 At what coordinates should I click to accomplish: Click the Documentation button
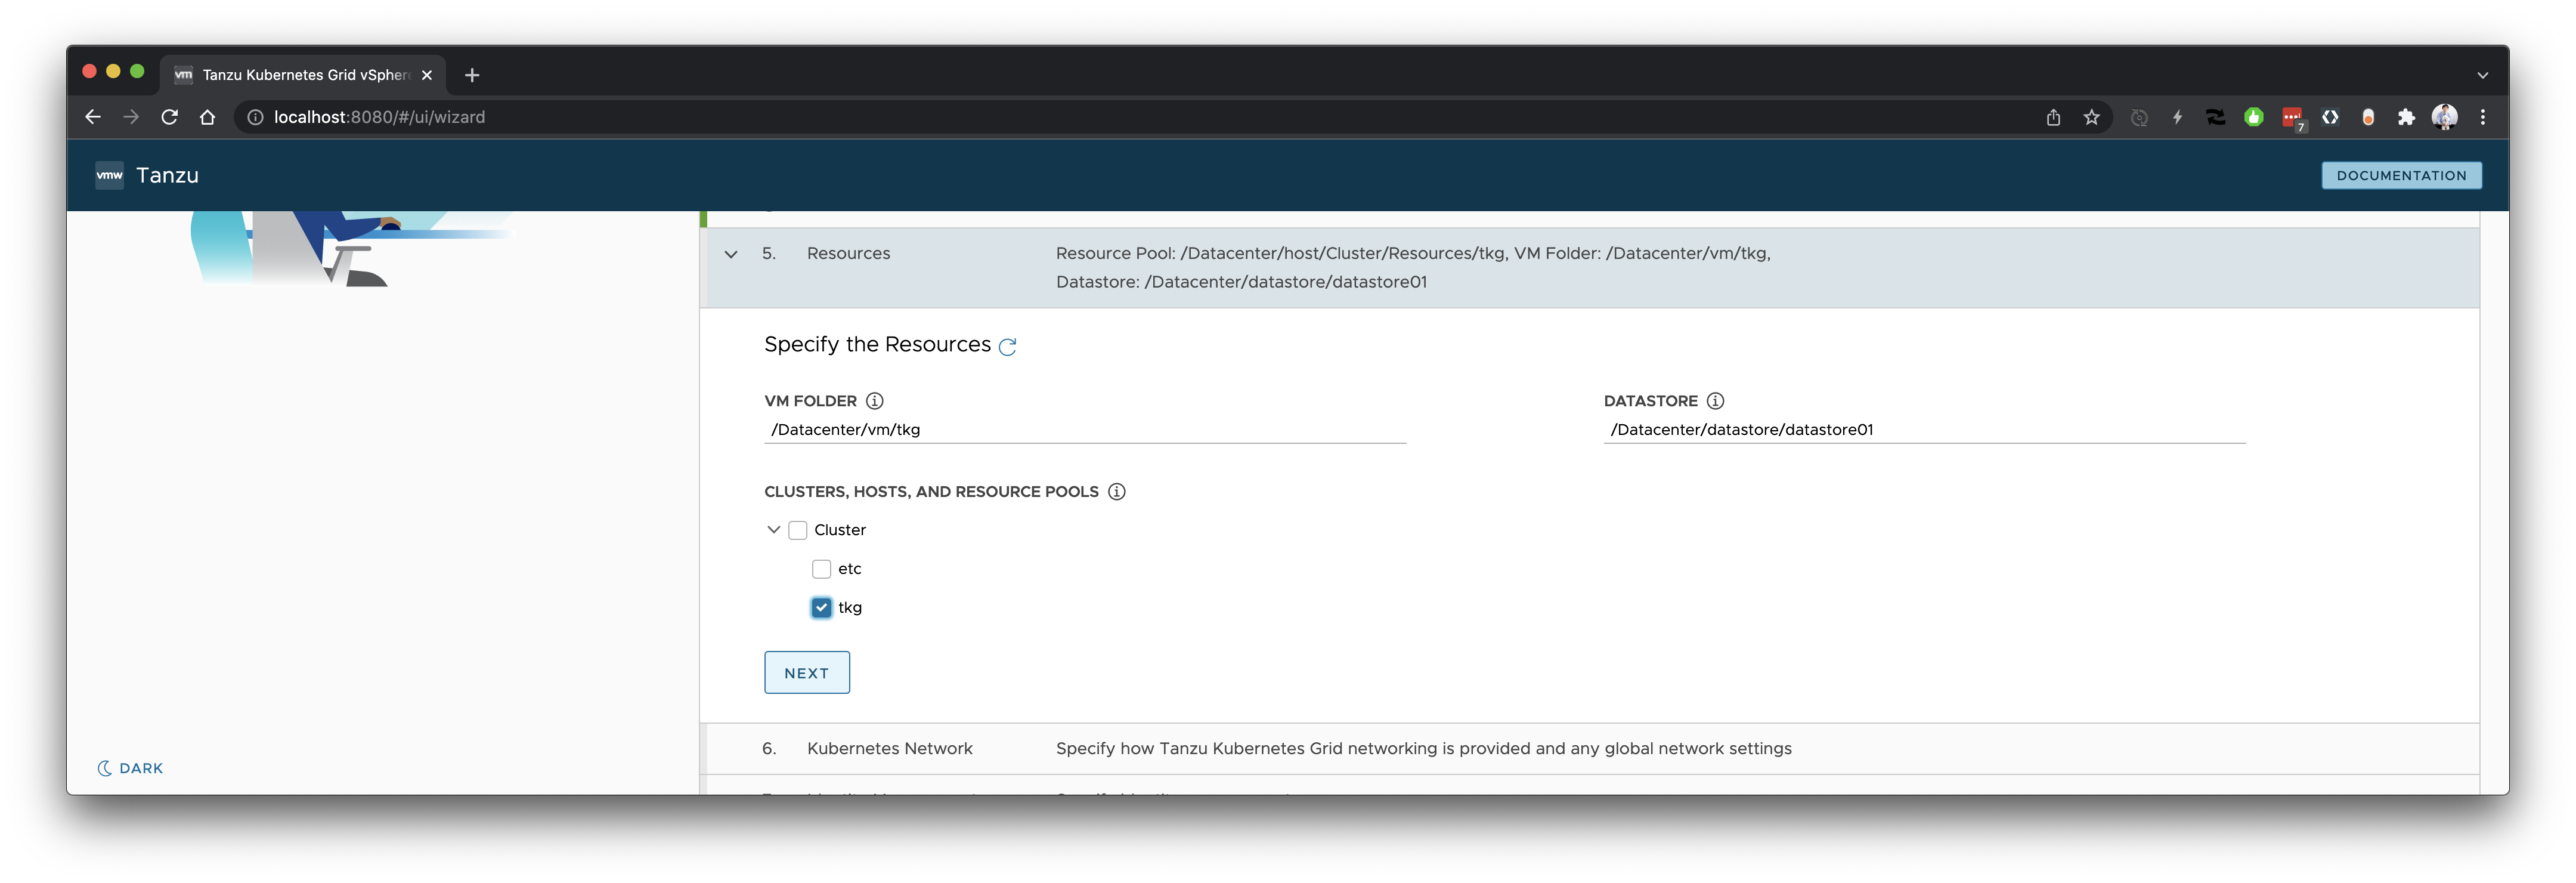(2401, 175)
